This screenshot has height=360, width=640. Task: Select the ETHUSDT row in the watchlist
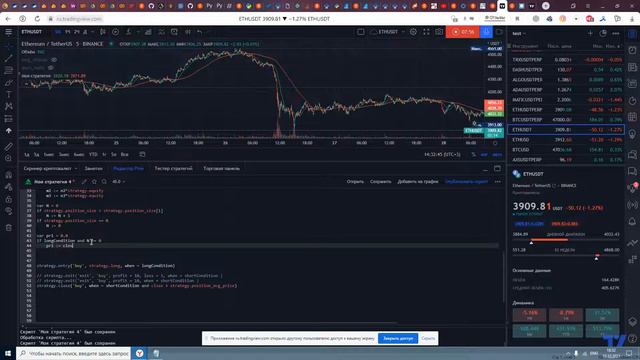pos(566,130)
